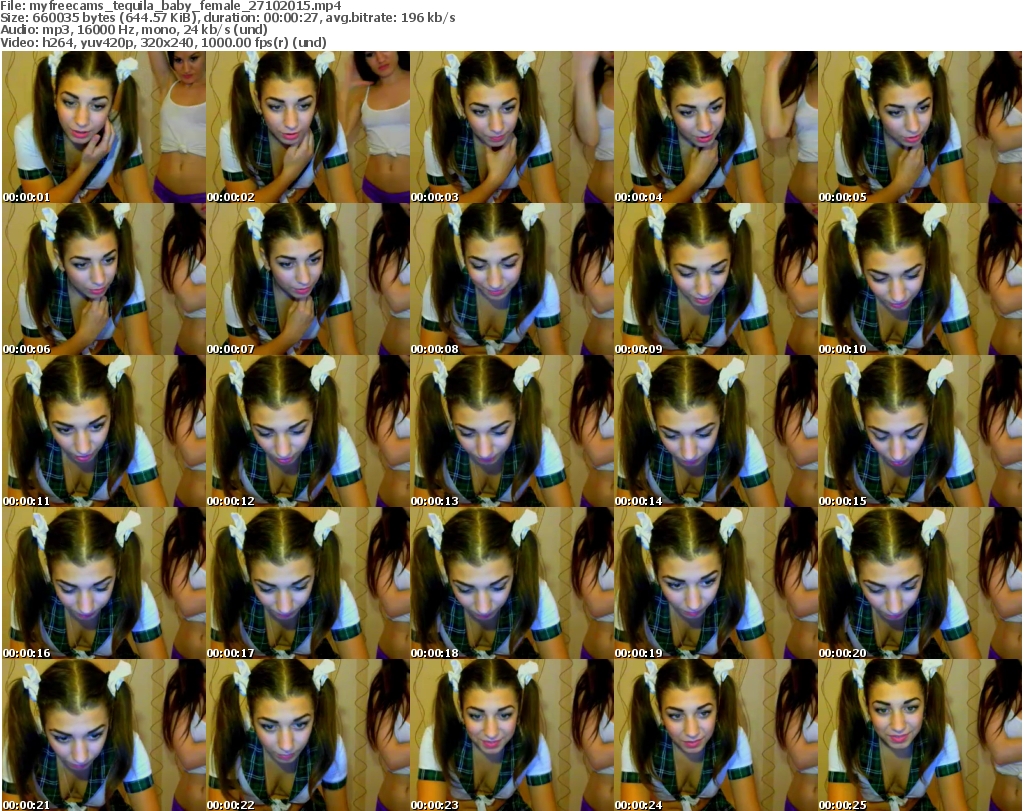Select the frame stamped 00:00:11
The width and height of the screenshot is (1024, 811).
[104, 431]
